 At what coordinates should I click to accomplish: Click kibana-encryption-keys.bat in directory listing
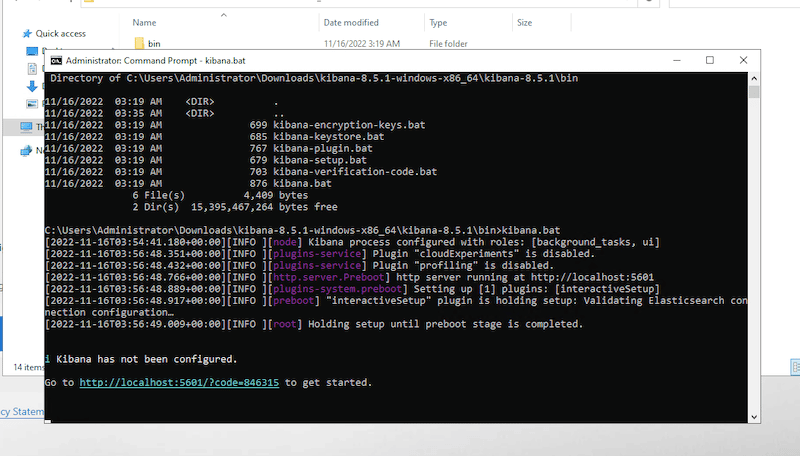pos(349,125)
